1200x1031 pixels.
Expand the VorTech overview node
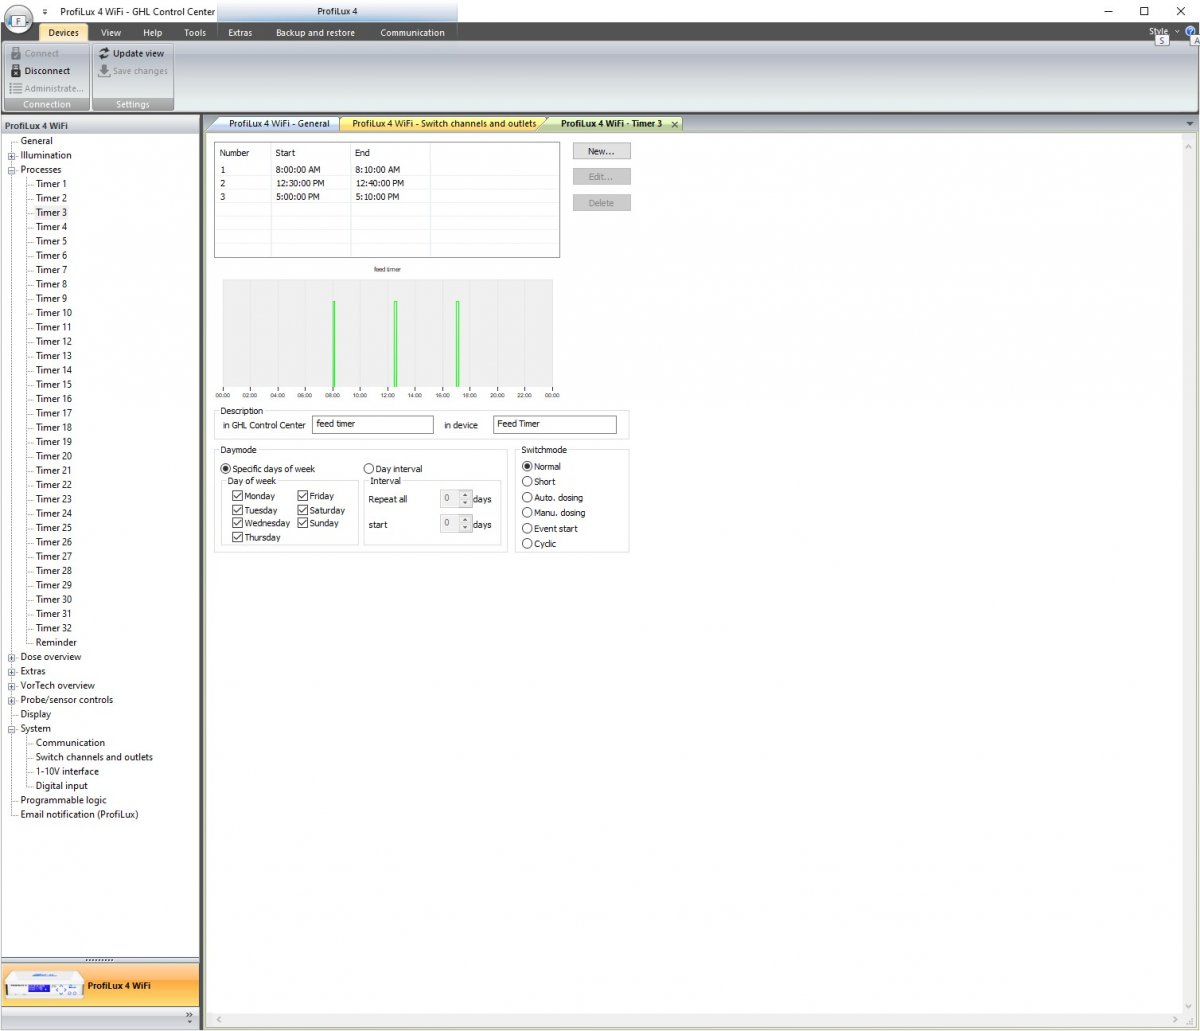(11, 686)
